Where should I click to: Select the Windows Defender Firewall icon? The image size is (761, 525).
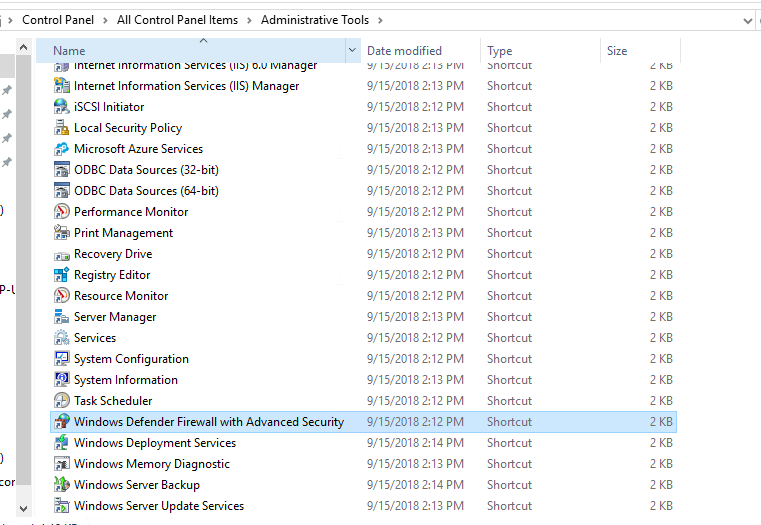tap(62, 422)
